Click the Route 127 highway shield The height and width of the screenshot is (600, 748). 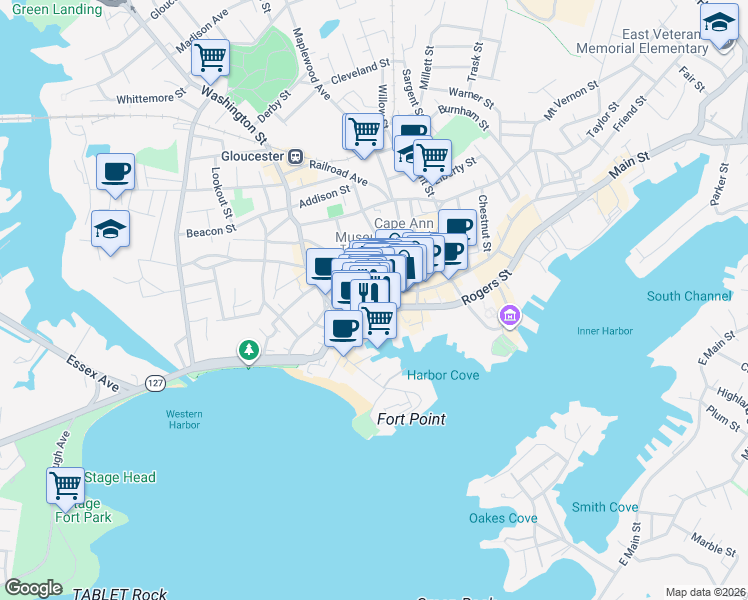(x=155, y=383)
